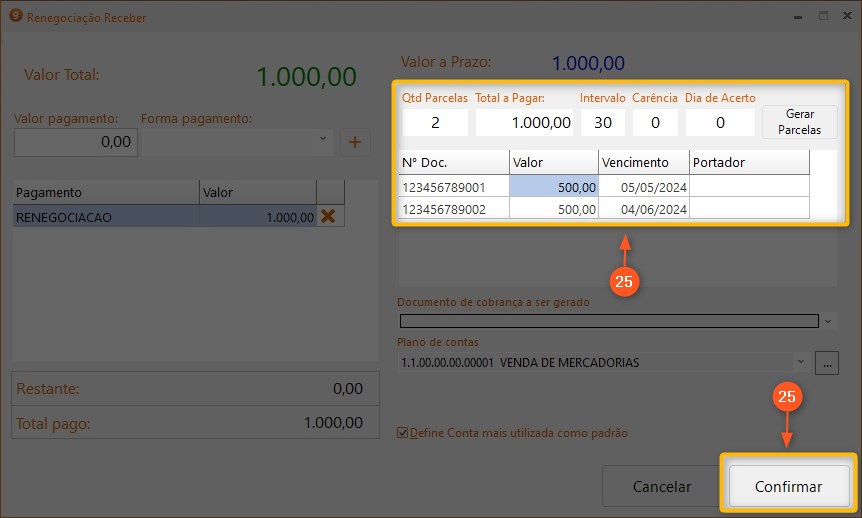
Task: Click the Intervalo field
Action: (603, 122)
